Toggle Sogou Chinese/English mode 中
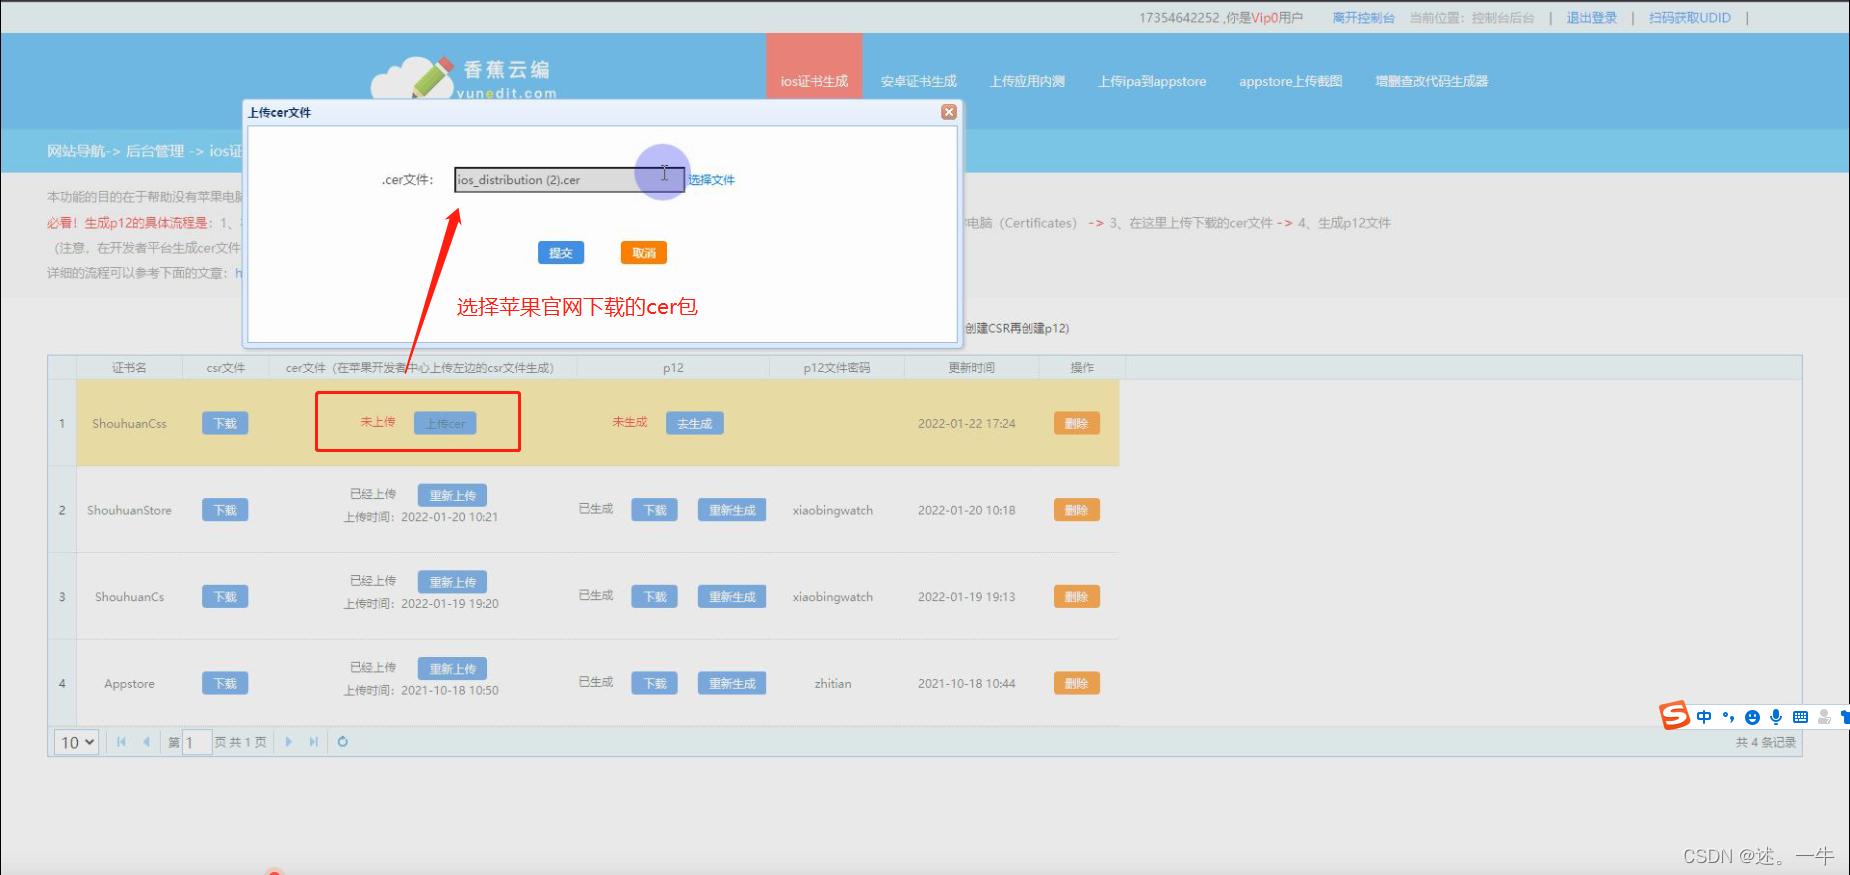Viewport: 1850px width, 875px height. (1704, 717)
